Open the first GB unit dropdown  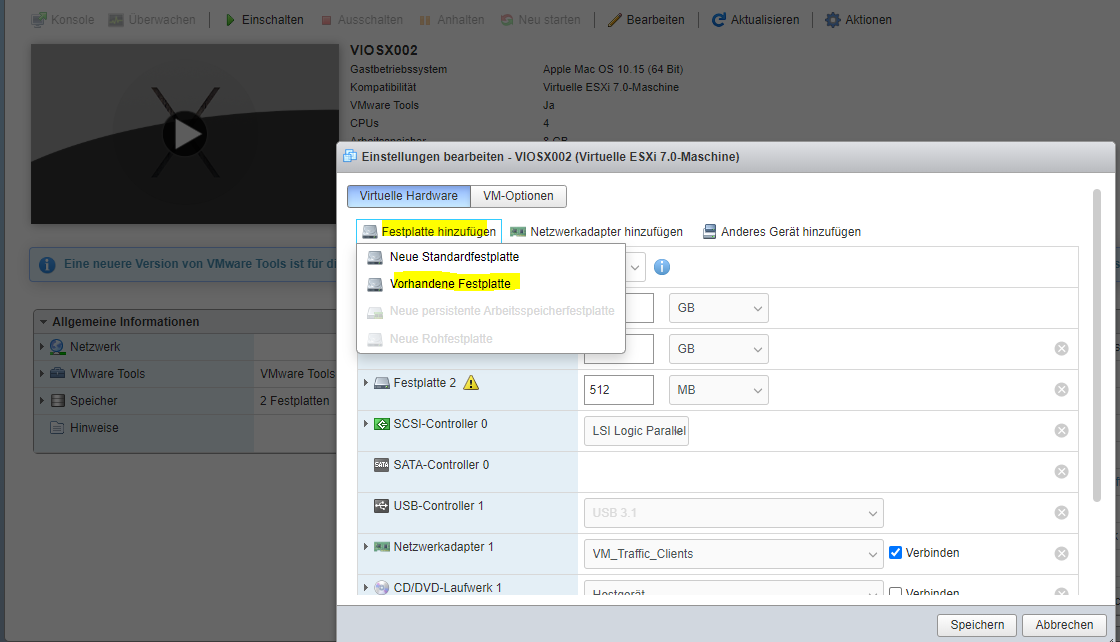coord(719,308)
